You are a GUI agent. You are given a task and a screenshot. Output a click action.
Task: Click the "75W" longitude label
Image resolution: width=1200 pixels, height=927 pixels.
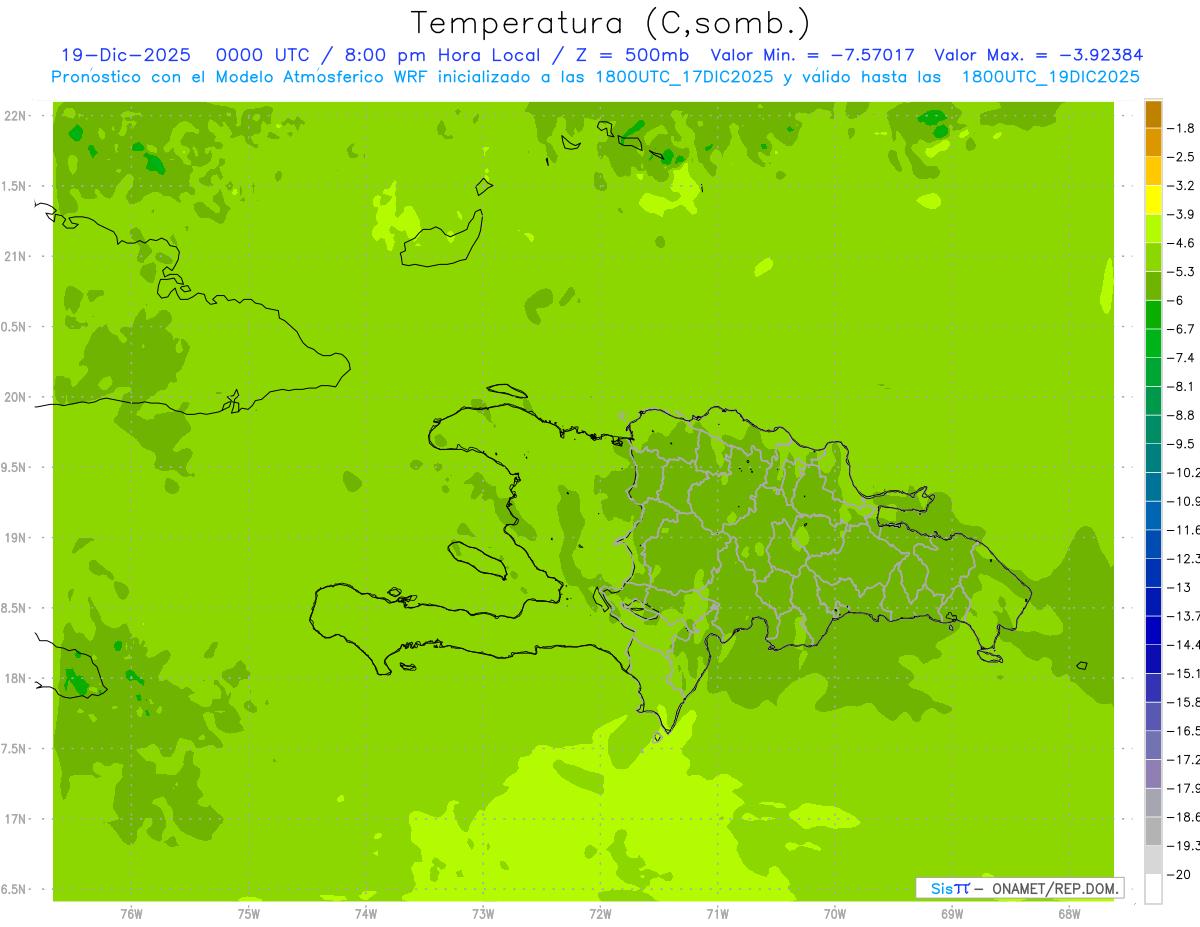[249, 914]
